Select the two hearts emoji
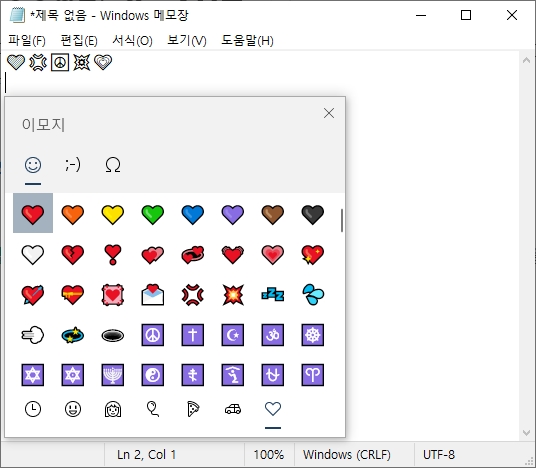Viewport: 536px width, 468px height. [x=153, y=254]
